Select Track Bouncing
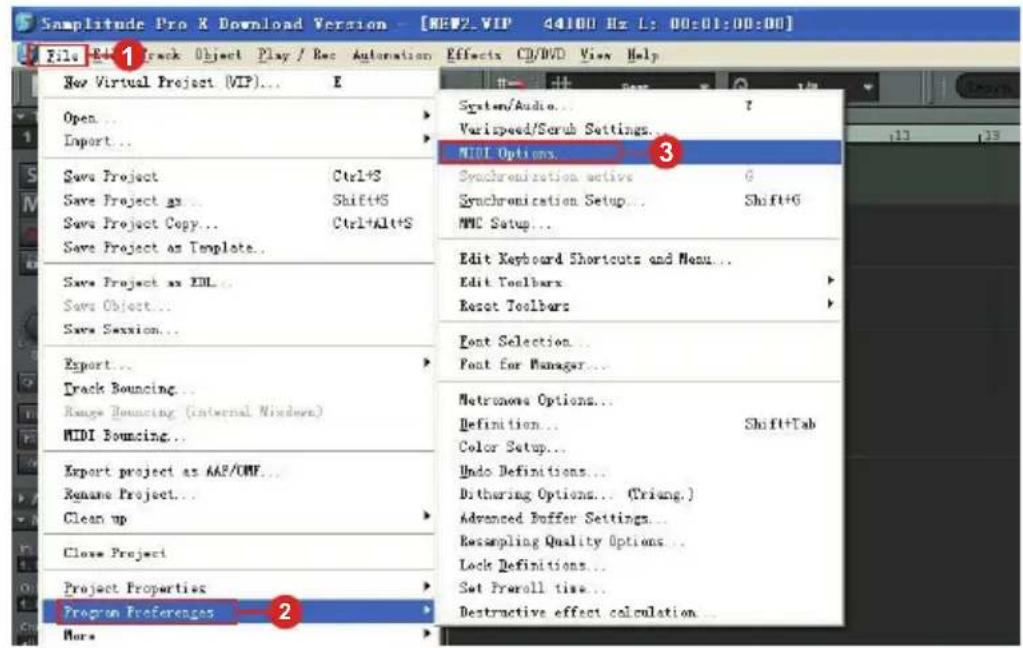Viewport: 1023px width, 648px height. tap(239, 389)
